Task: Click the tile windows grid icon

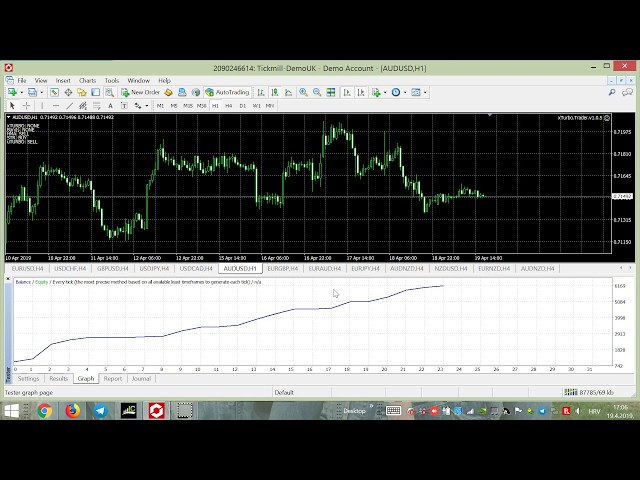Action: point(331,92)
